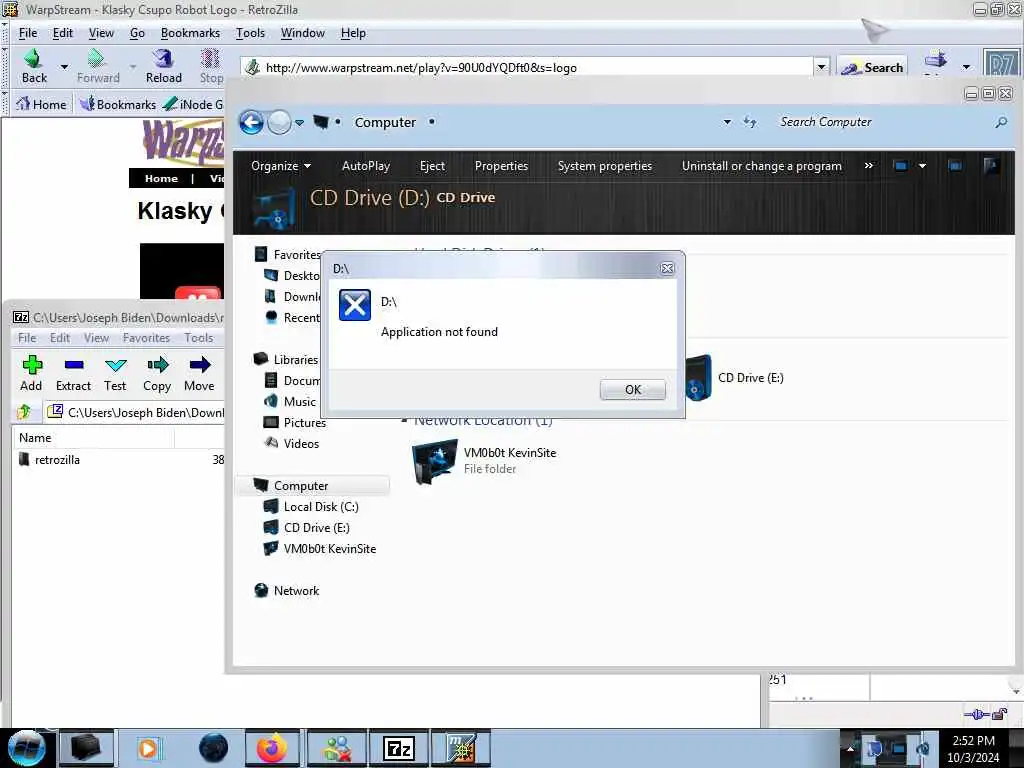The height and width of the screenshot is (768, 1024).
Task: Click the Explorer help icon
Action: click(991, 166)
